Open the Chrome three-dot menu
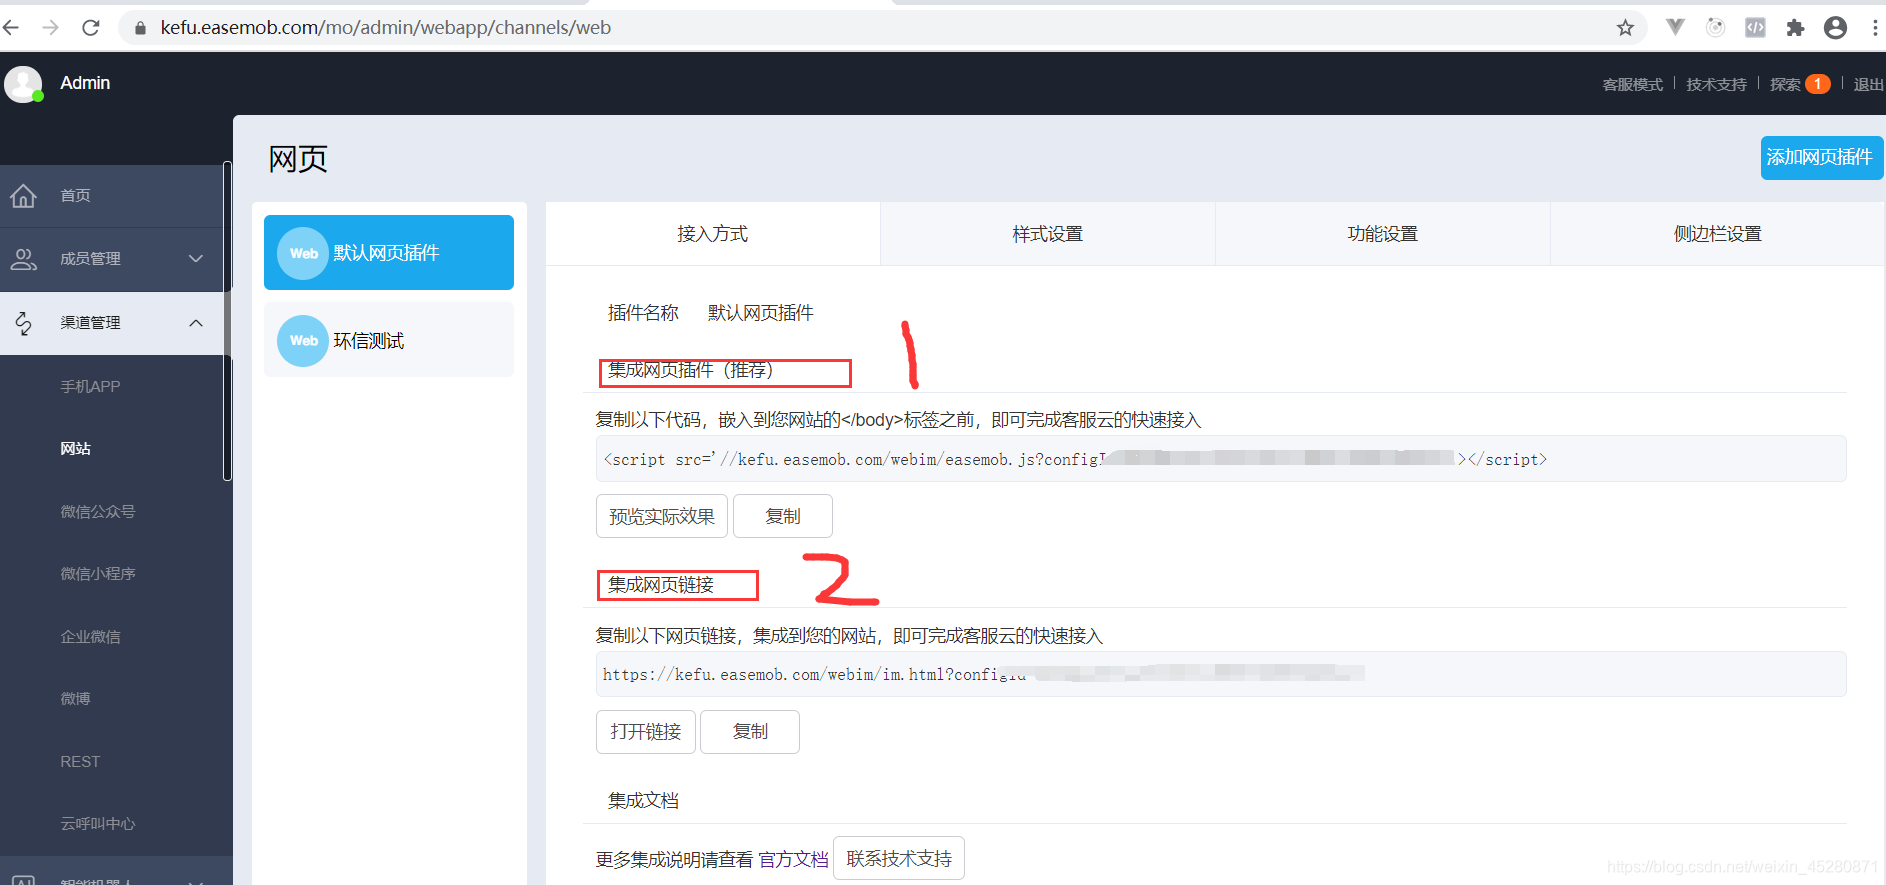Viewport: 1886px width, 885px height. tap(1875, 27)
